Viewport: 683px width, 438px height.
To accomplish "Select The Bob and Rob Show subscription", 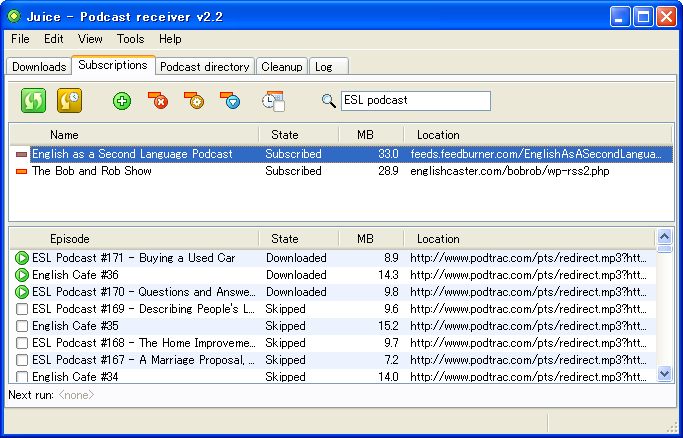I will 342,171.
